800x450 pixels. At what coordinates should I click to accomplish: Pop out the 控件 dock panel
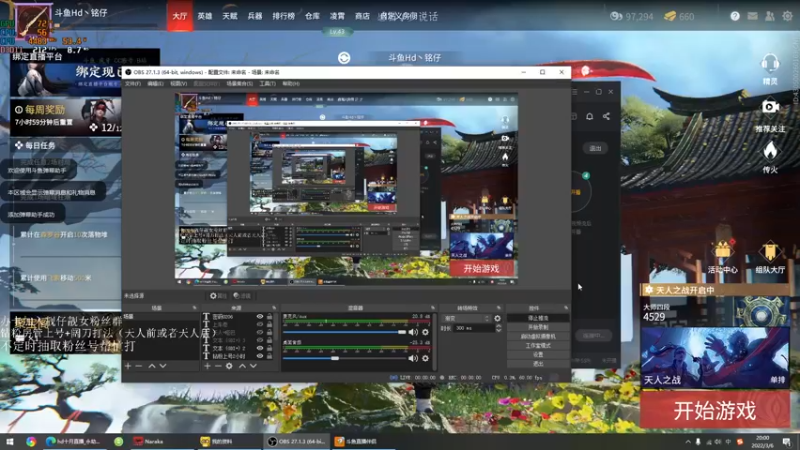coord(566,308)
